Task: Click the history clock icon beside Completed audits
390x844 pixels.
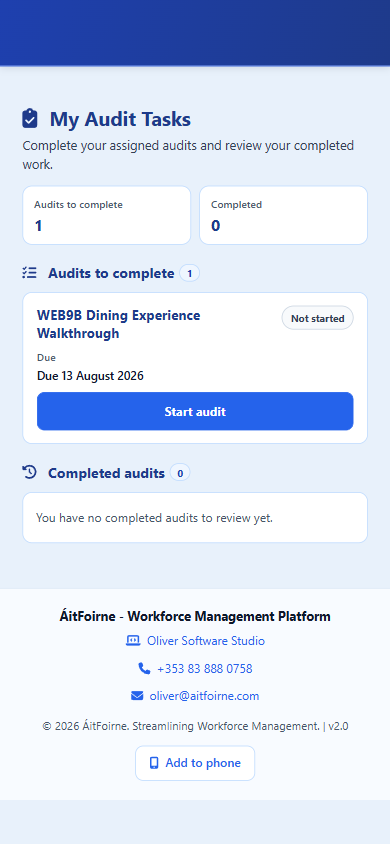Action: pos(30,473)
